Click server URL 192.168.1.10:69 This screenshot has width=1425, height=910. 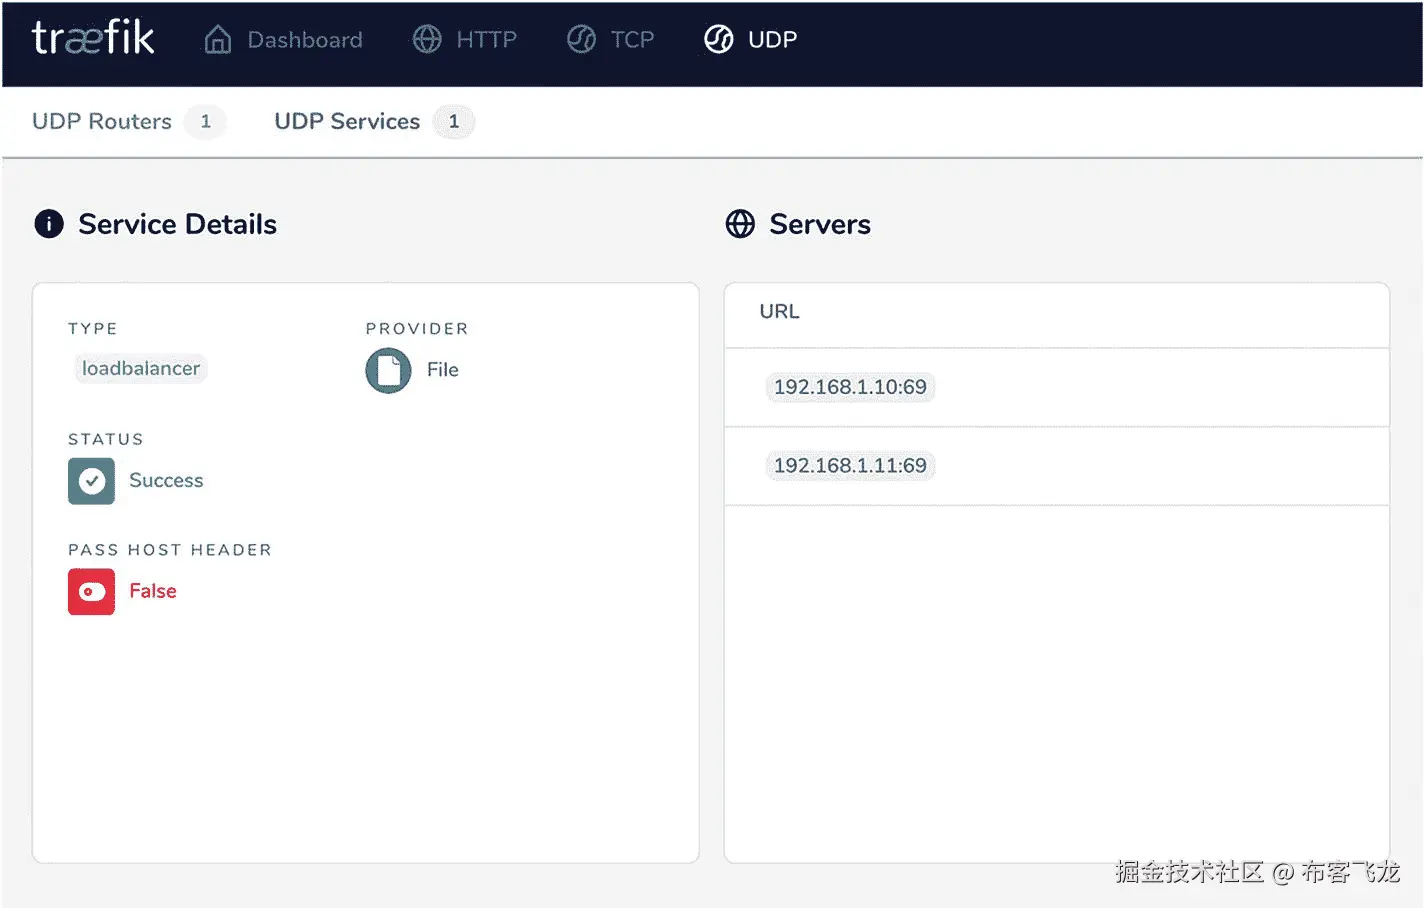(850, 387)
